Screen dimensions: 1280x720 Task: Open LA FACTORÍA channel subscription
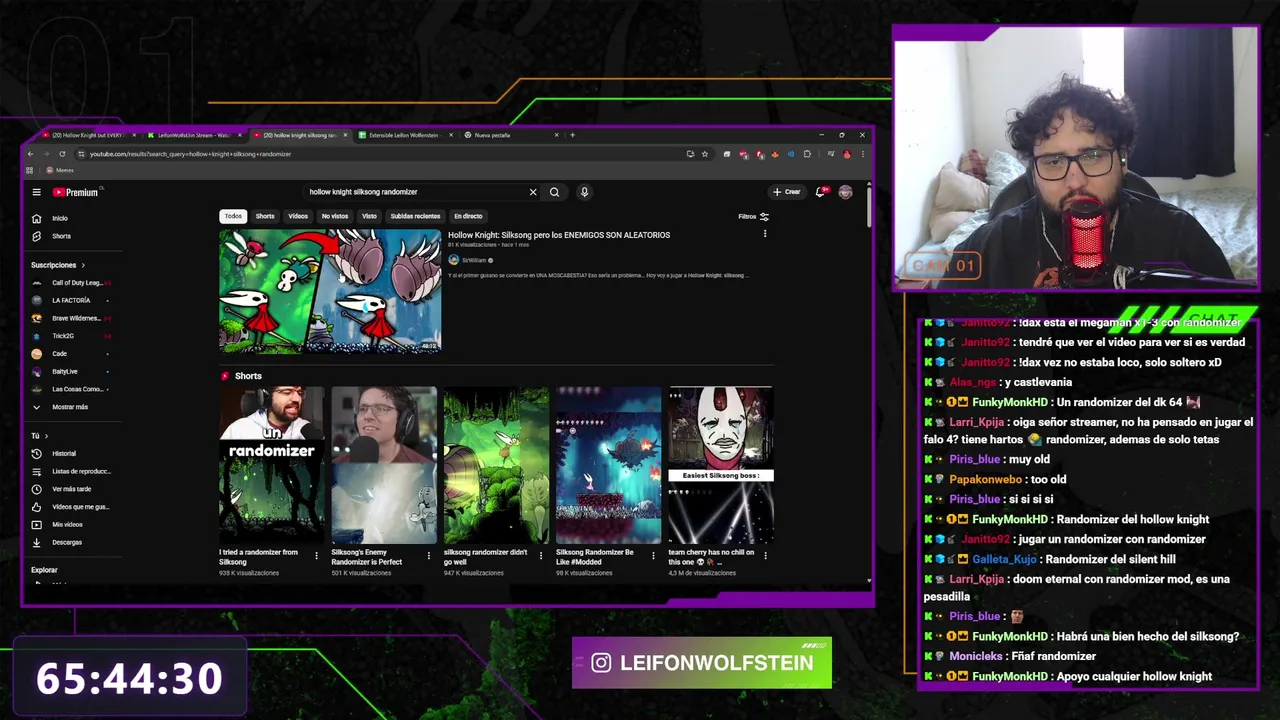70,300
